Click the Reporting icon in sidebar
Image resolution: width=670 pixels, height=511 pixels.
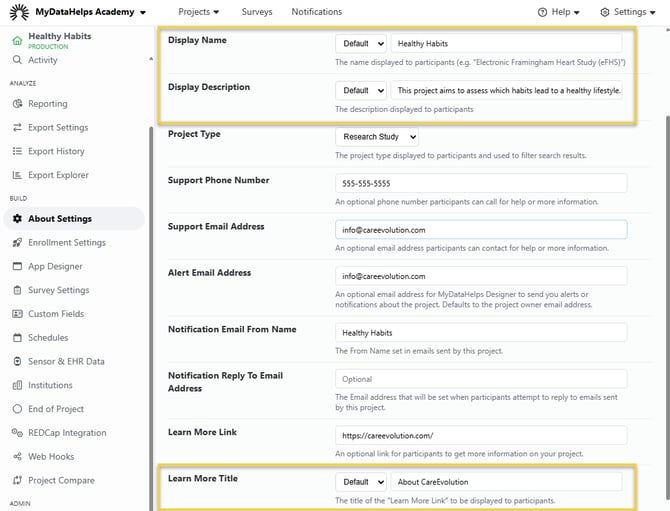tap(18, 104)
